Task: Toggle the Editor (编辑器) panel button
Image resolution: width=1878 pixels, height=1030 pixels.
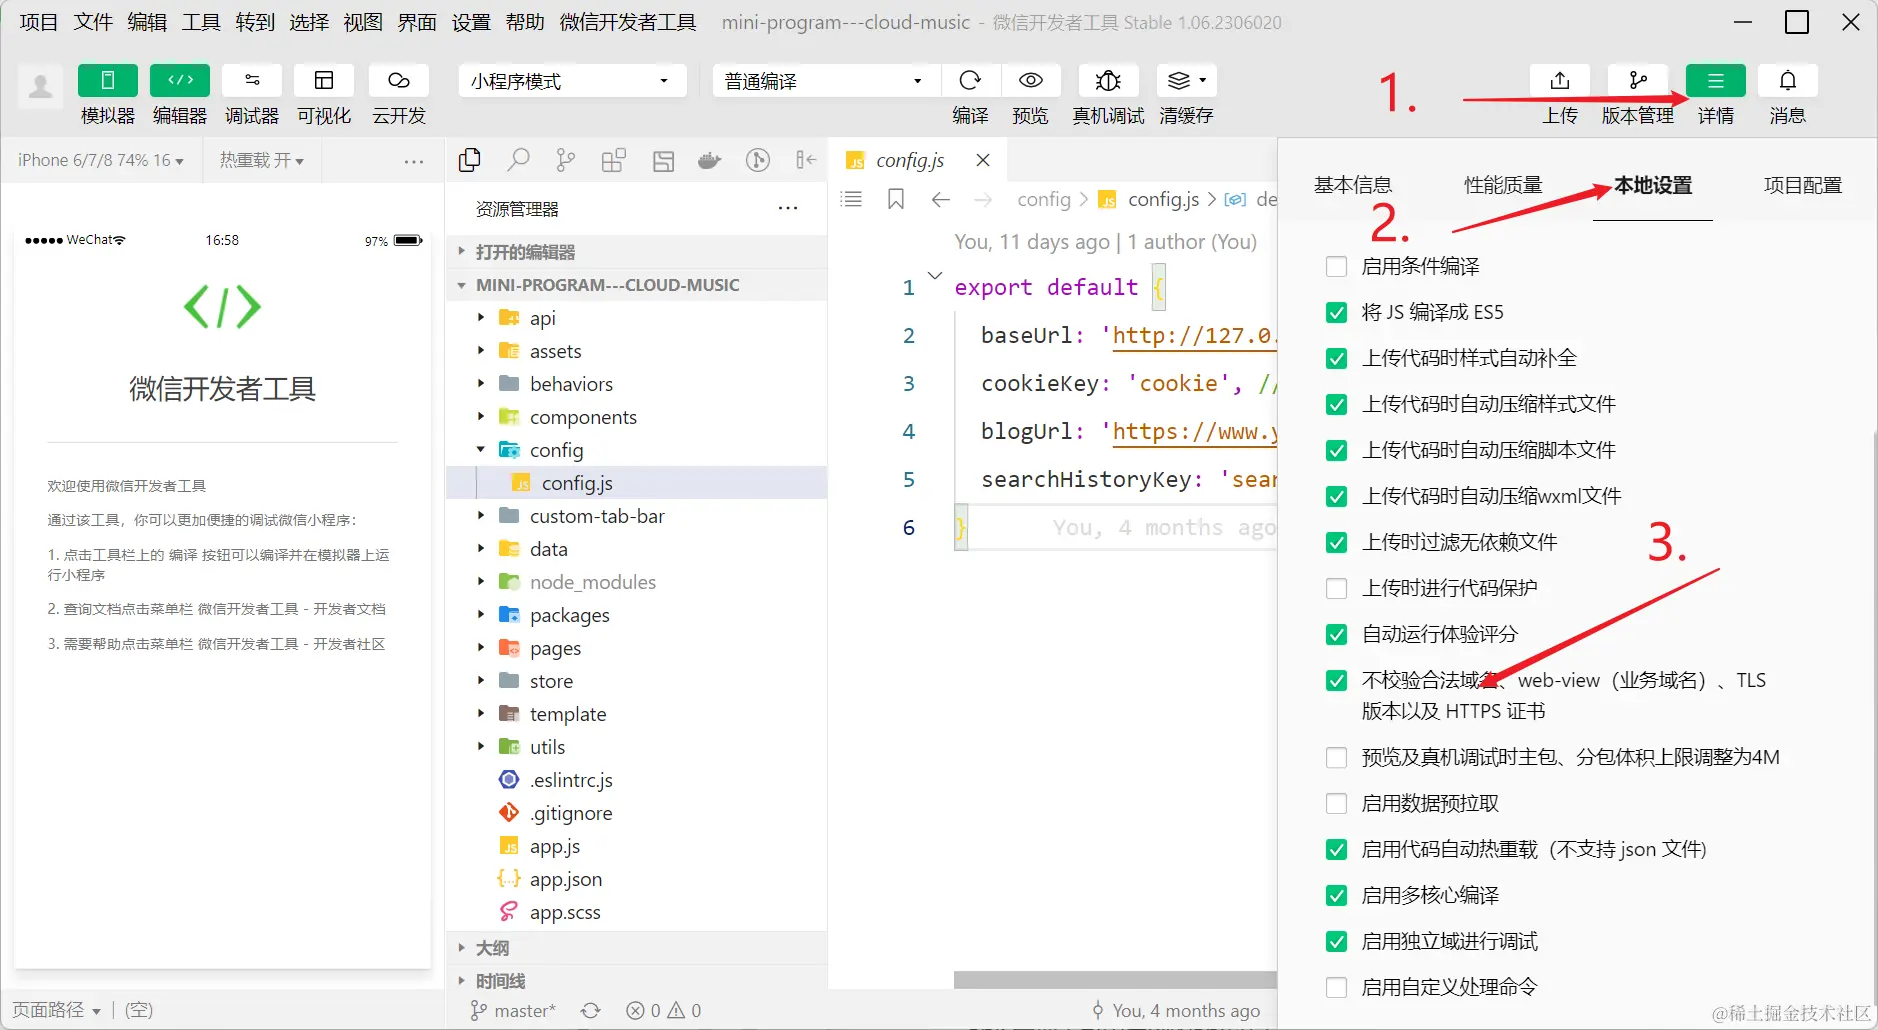Action: point(180,81)
